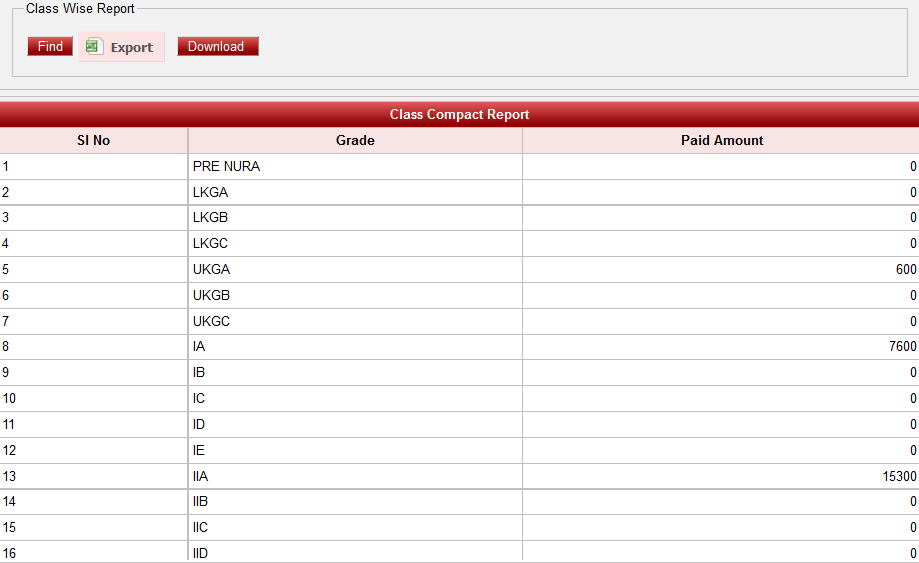
Task: Click the Excel export icon
Action: (x=94, y=47)
